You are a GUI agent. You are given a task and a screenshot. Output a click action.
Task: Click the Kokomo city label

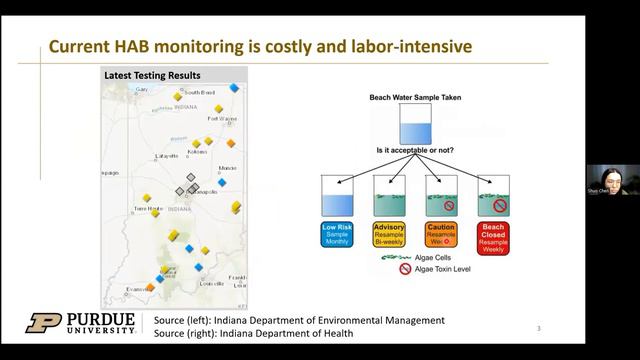click(197, 152)
